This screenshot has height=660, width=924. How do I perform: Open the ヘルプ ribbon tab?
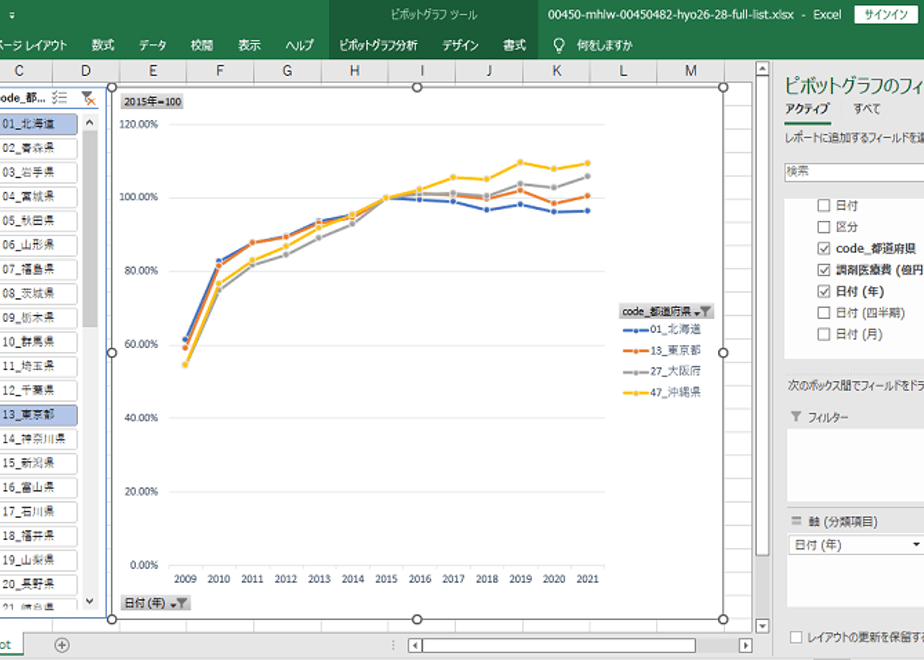click(x=299, y=45)
